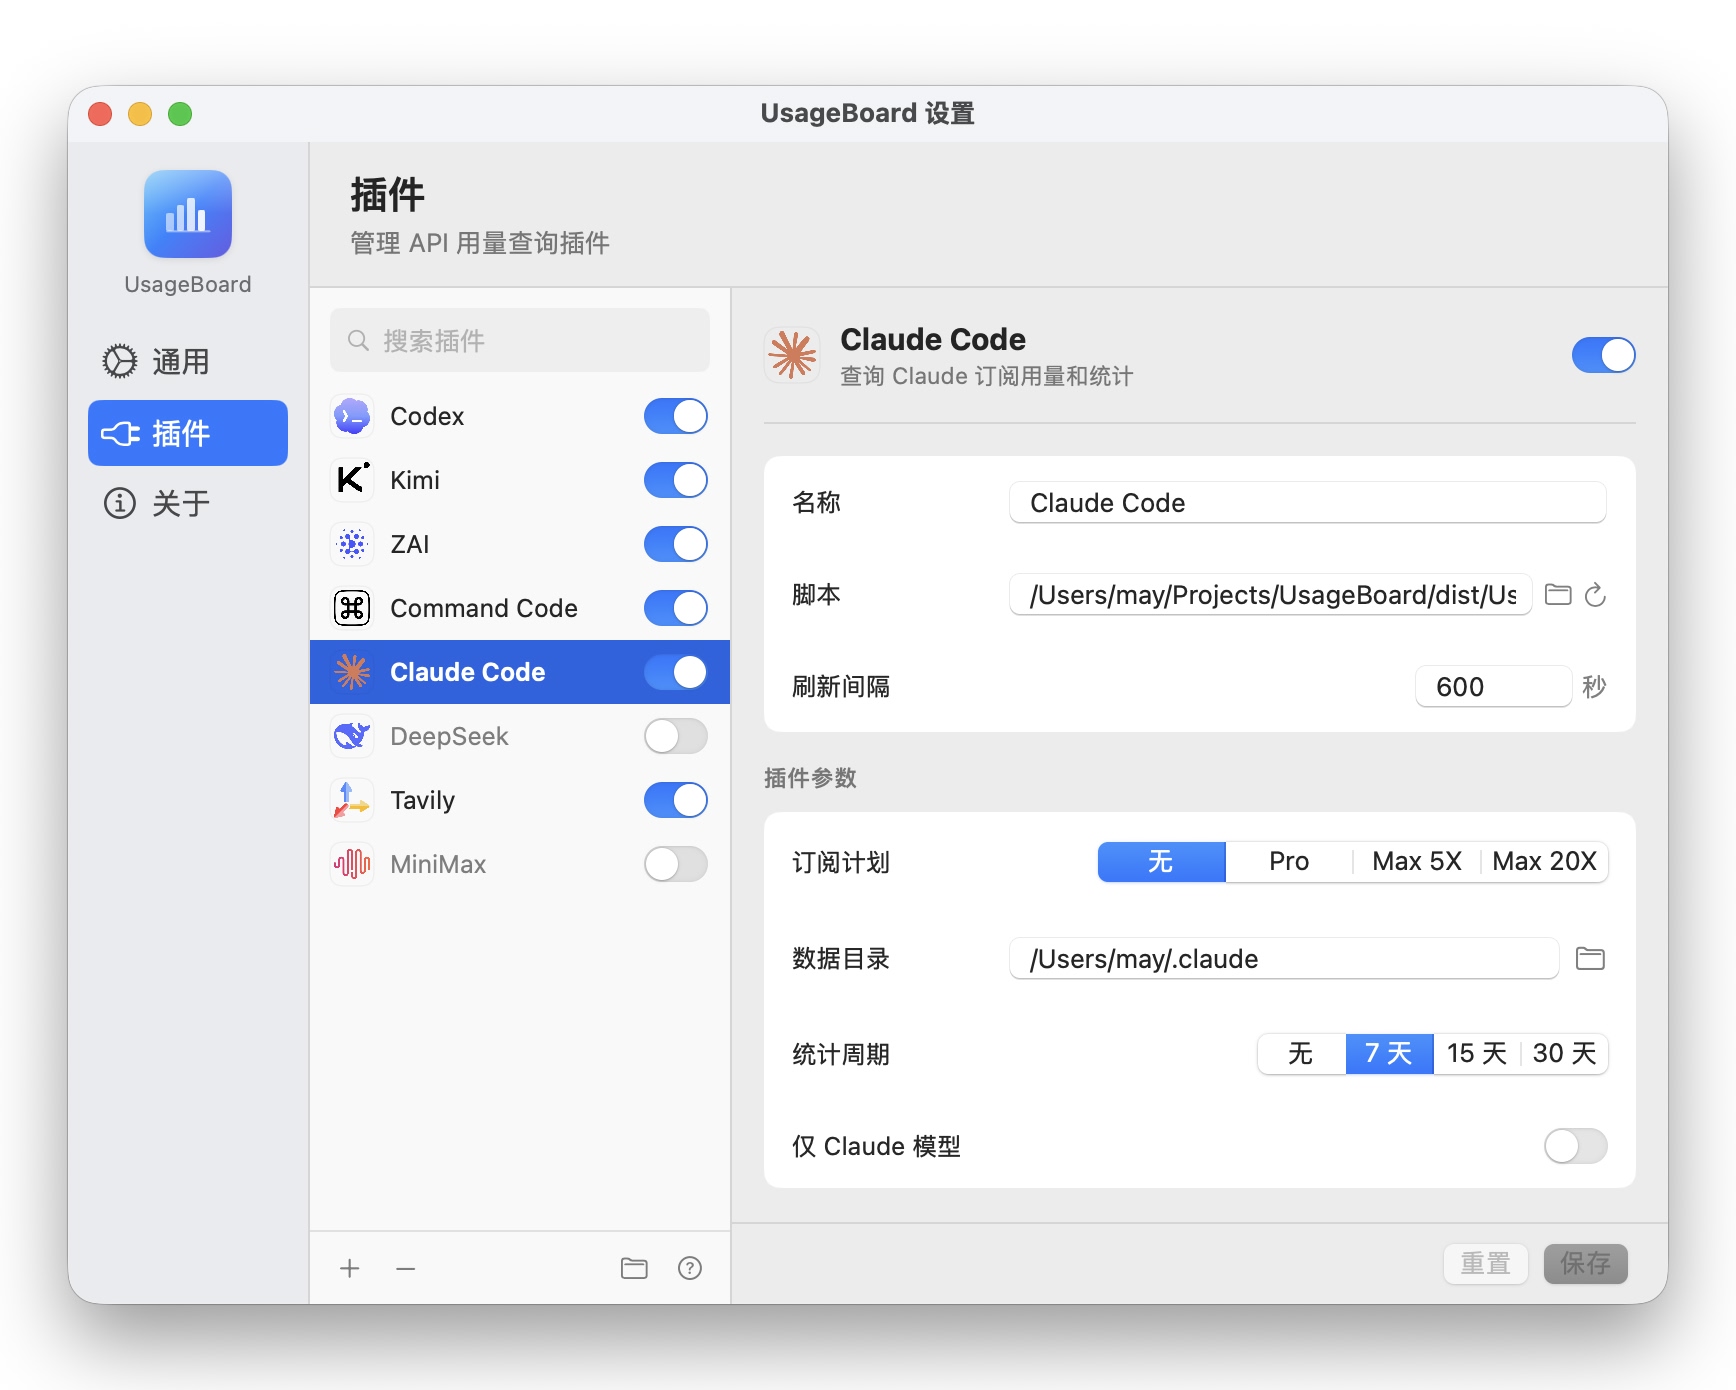Select the Max 5X subscription plan

1417,862
